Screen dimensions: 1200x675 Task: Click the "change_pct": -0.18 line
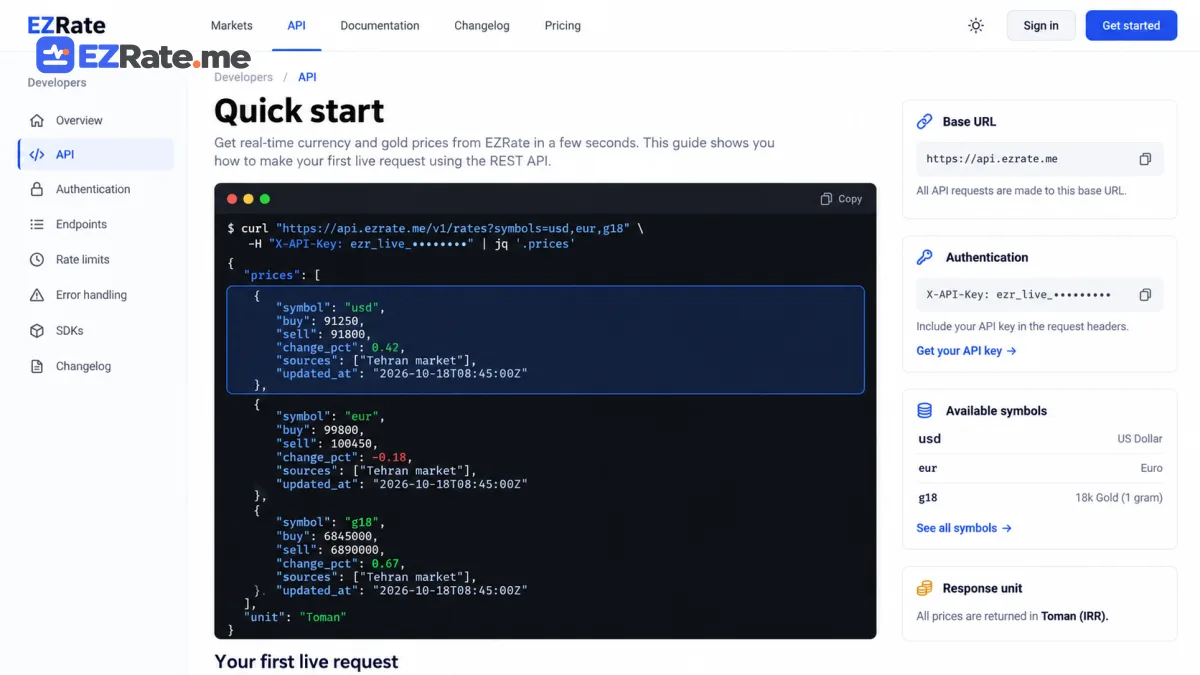coord(345,457)
